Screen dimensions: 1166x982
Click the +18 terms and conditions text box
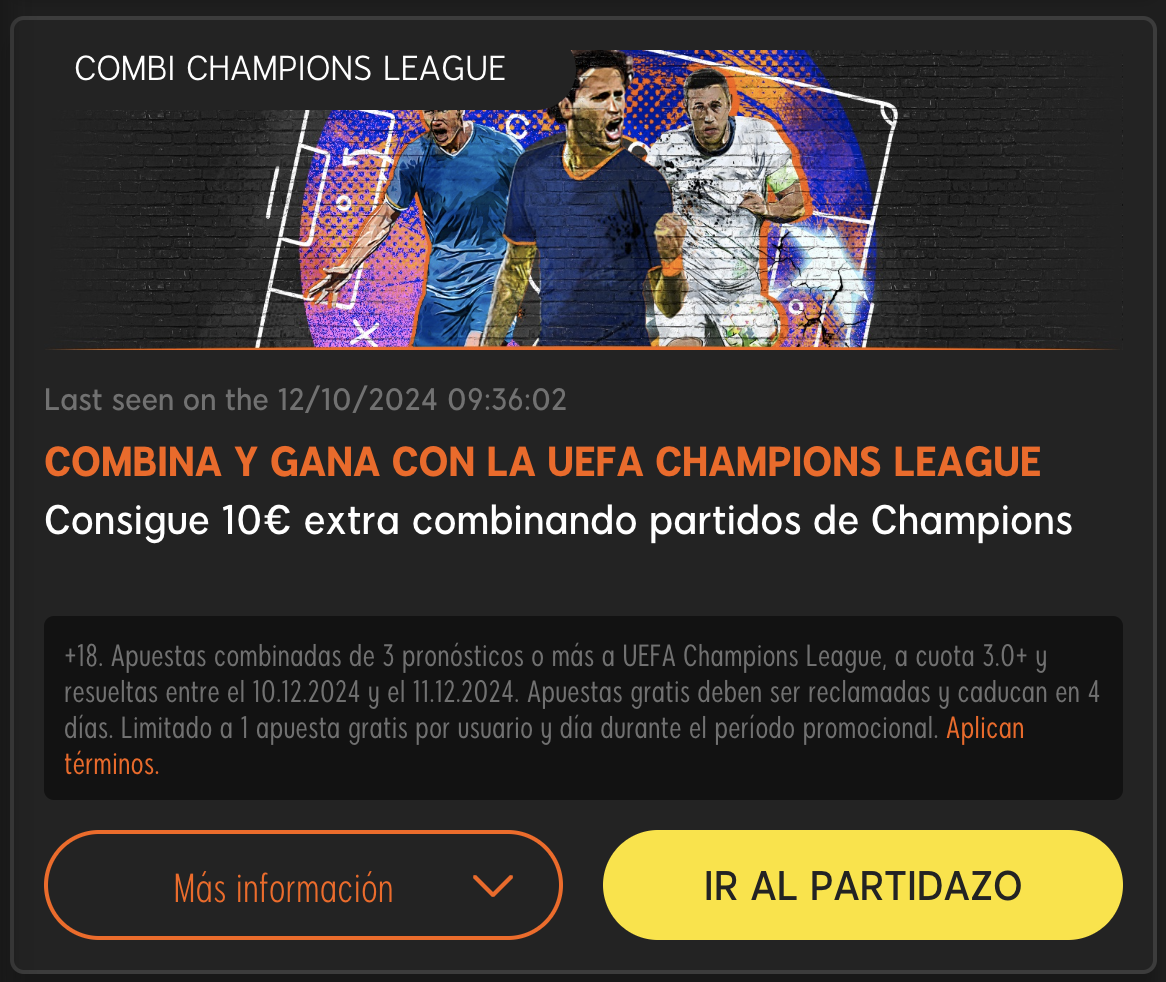583,708
